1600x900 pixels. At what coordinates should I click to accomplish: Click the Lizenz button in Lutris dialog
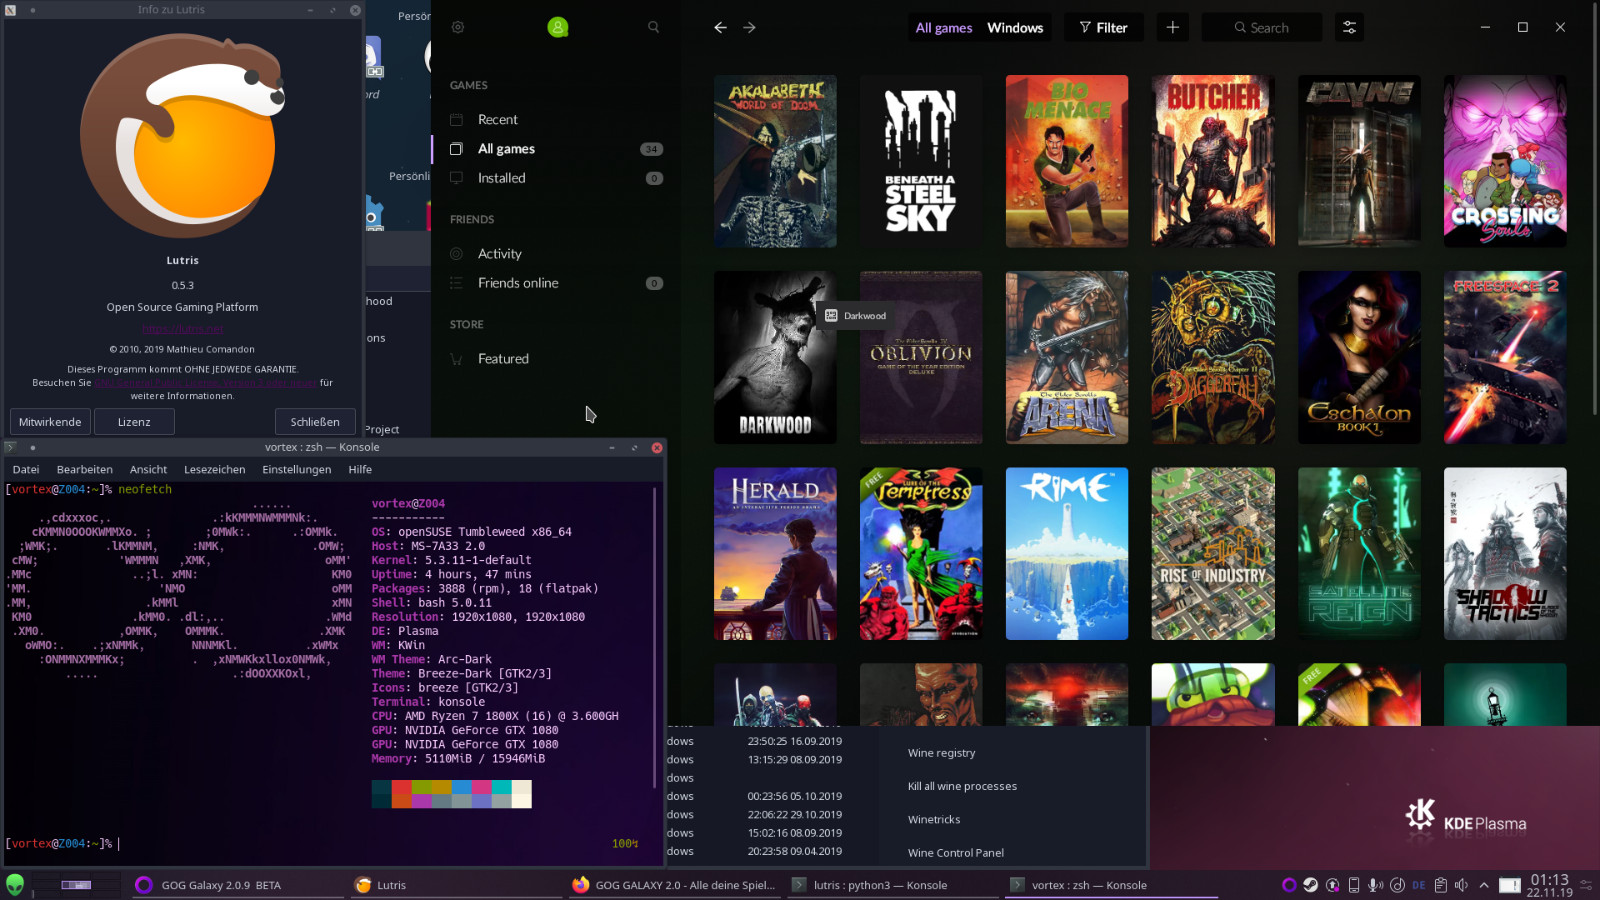(134, 422)
